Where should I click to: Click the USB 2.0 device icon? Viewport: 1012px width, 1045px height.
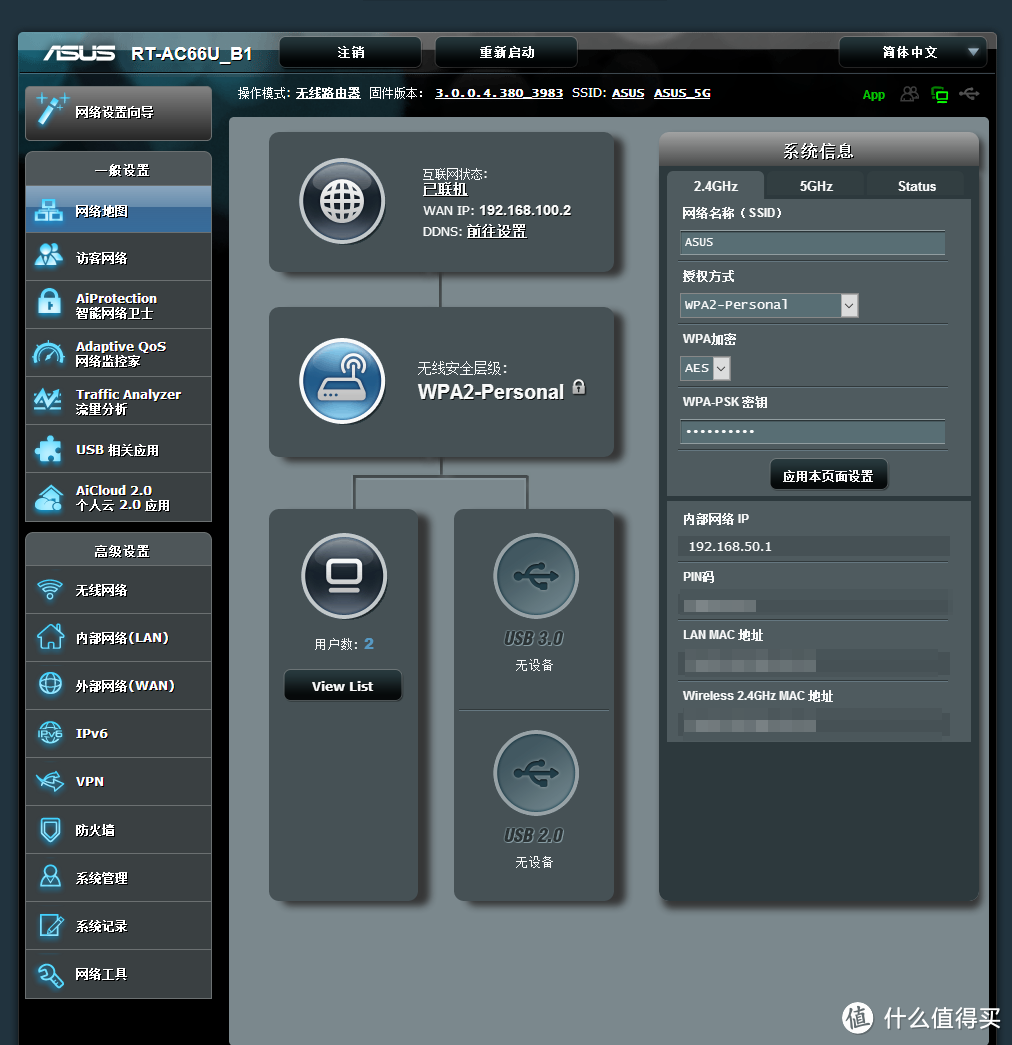click(535, 773)
